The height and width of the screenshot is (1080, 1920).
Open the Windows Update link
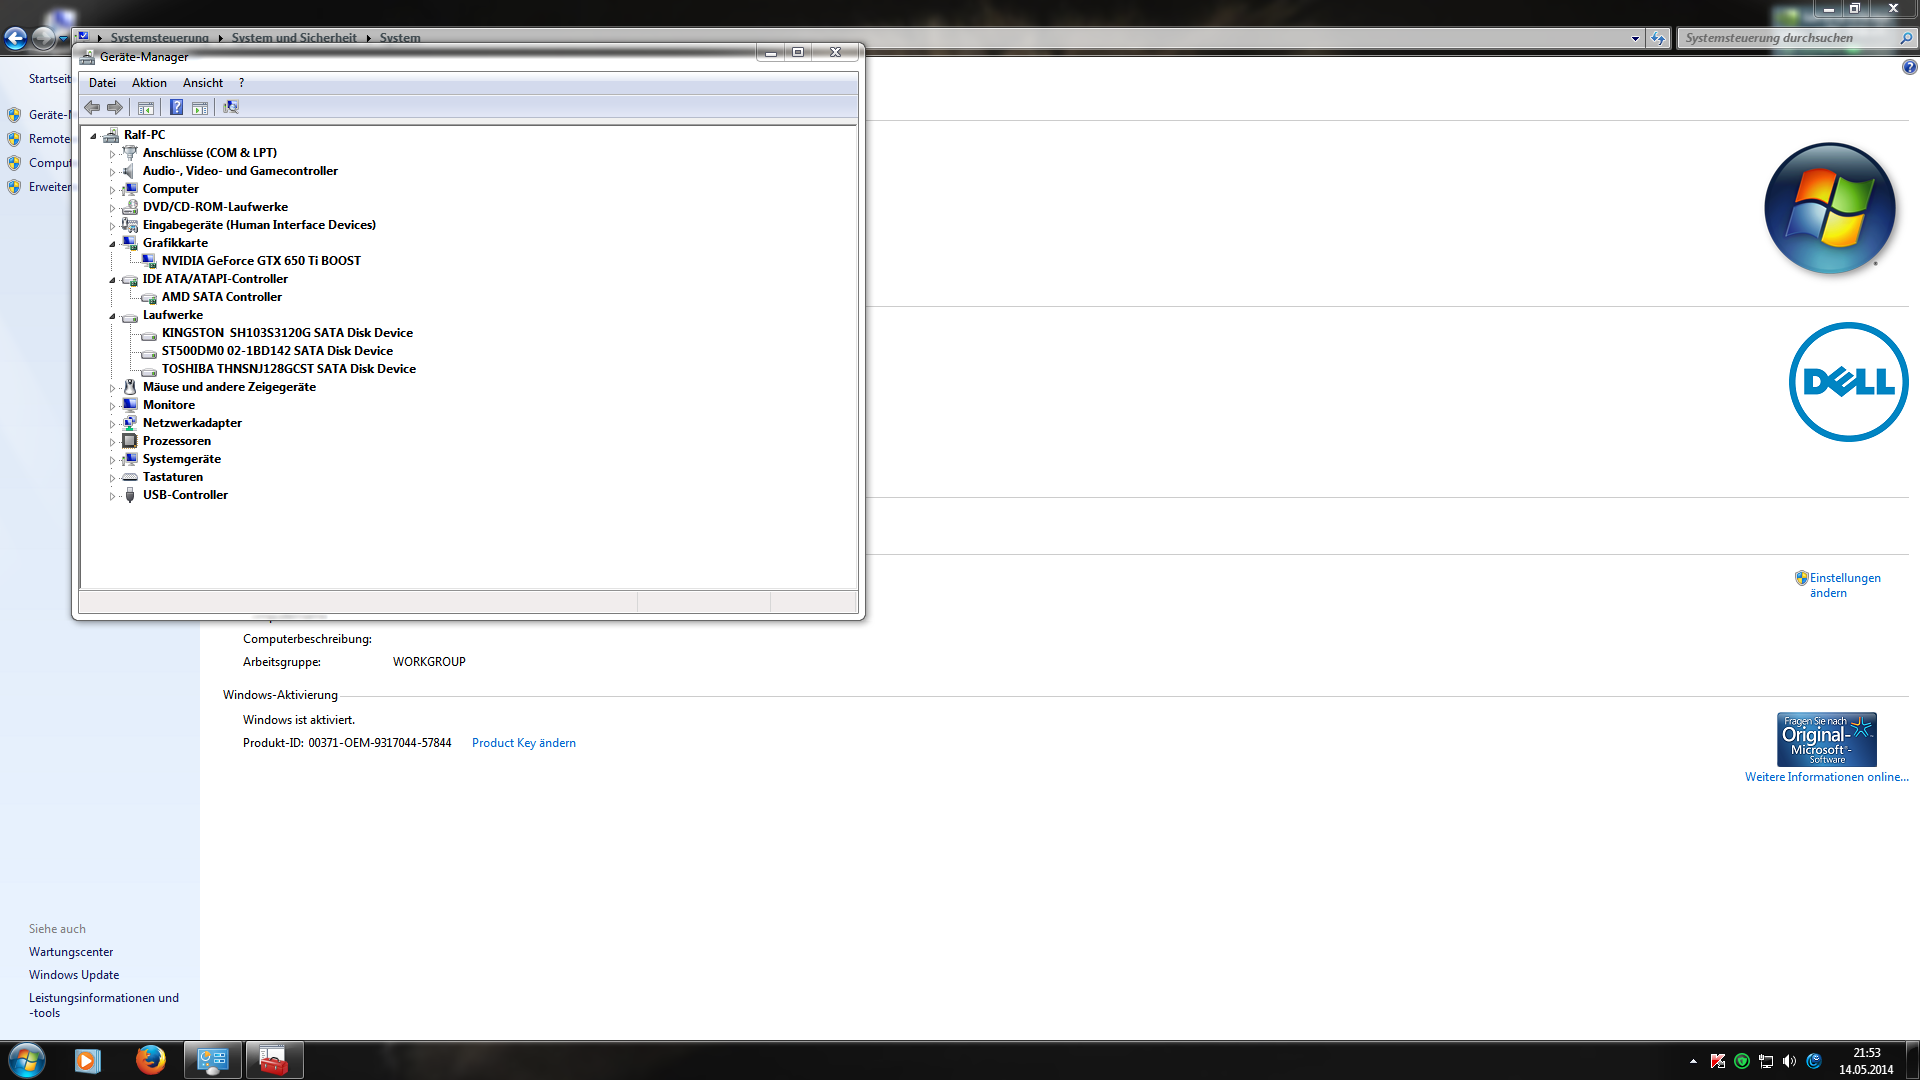coord(74,975)
